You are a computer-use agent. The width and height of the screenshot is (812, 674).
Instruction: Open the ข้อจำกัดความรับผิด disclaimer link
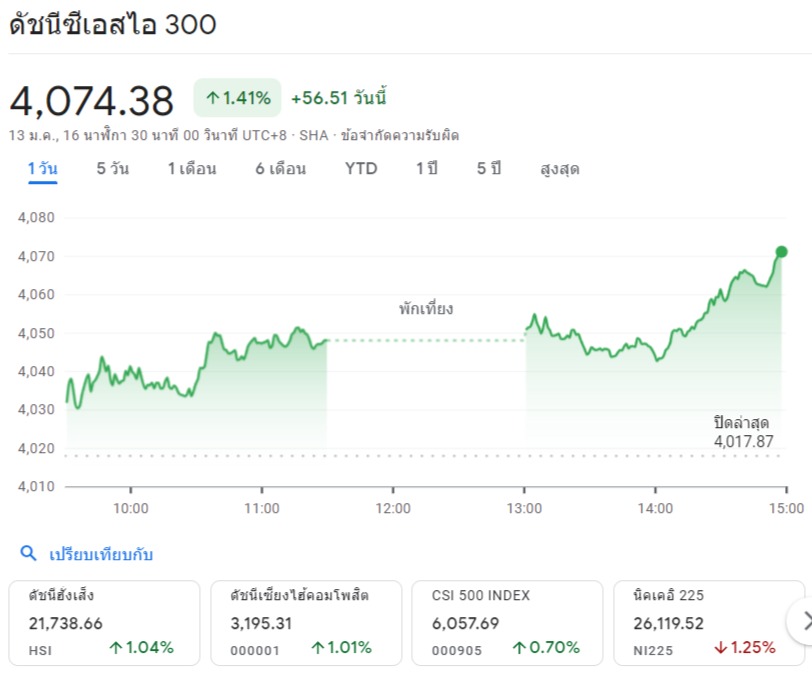pos(400,134)
